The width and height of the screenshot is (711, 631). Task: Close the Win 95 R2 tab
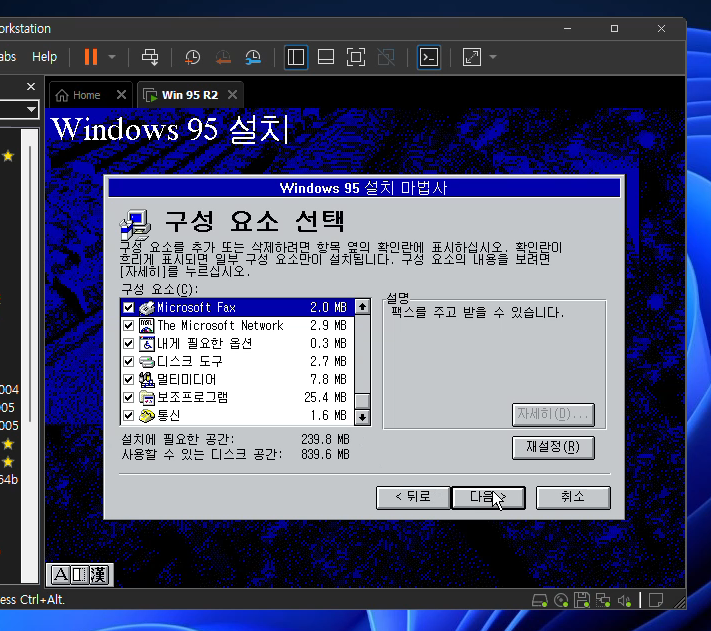(233, 95)
